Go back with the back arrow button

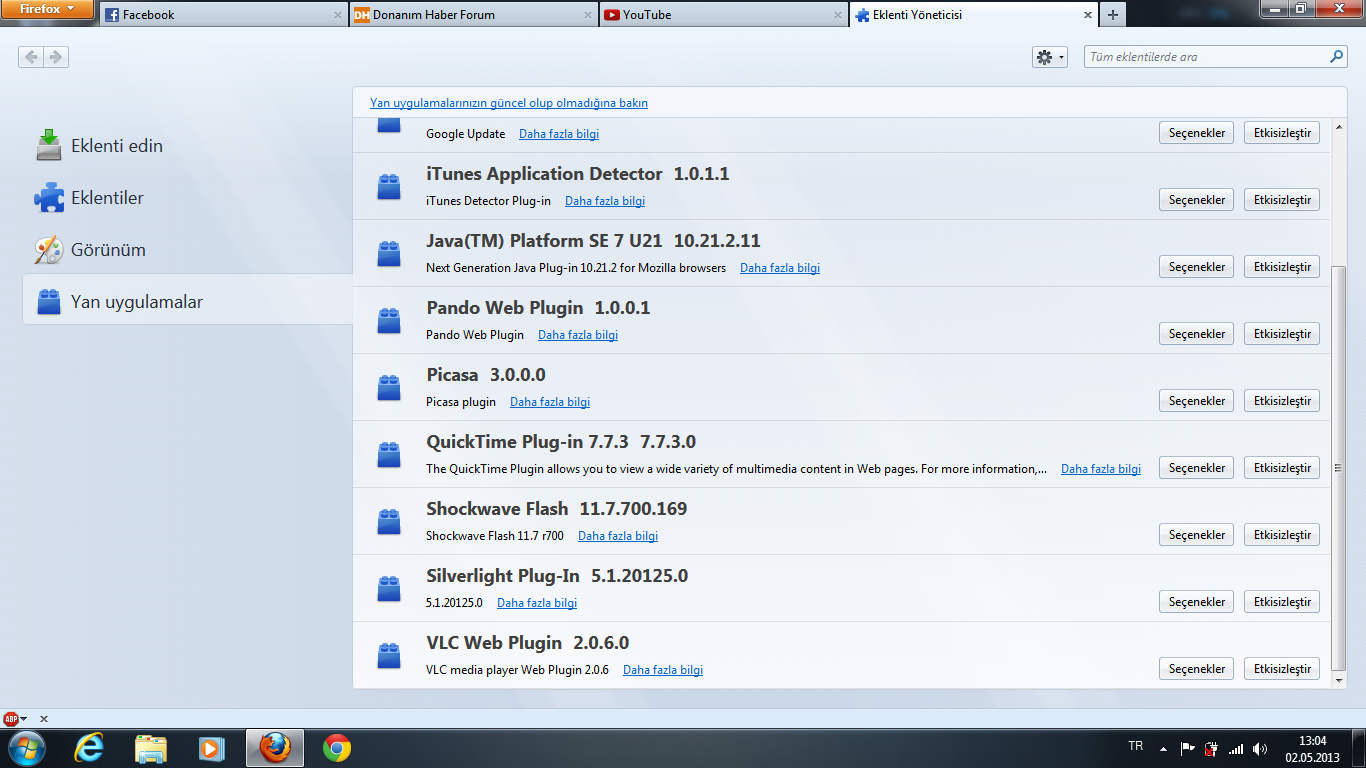tap(31, 57)
